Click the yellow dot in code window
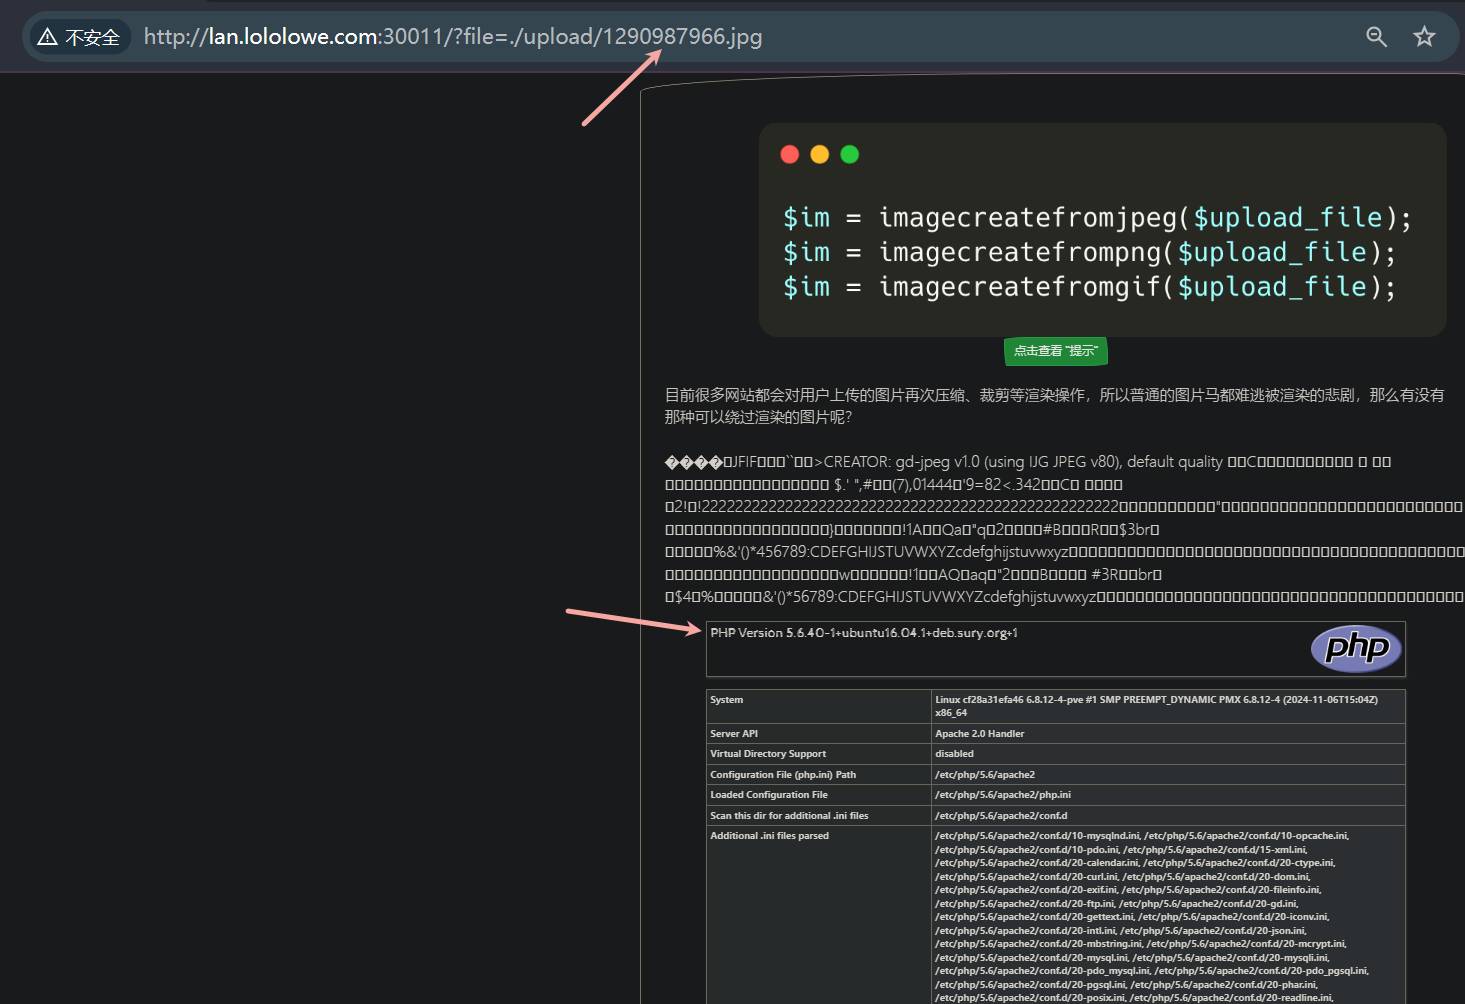This screenshot has height=1004, width=1465. click(820, 154)
